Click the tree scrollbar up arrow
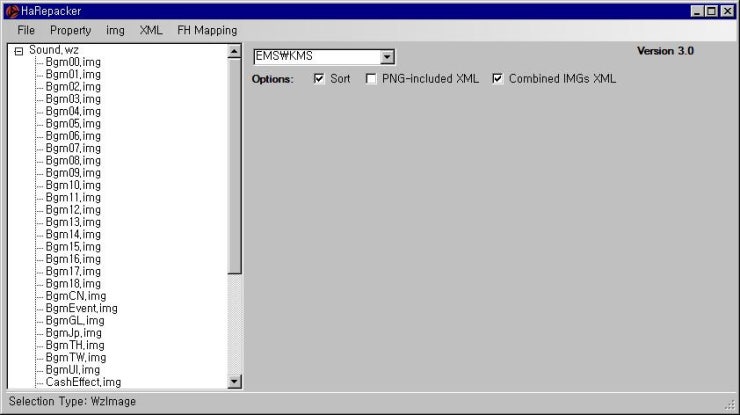The image size is (740, 415). (x=234, y=51)
